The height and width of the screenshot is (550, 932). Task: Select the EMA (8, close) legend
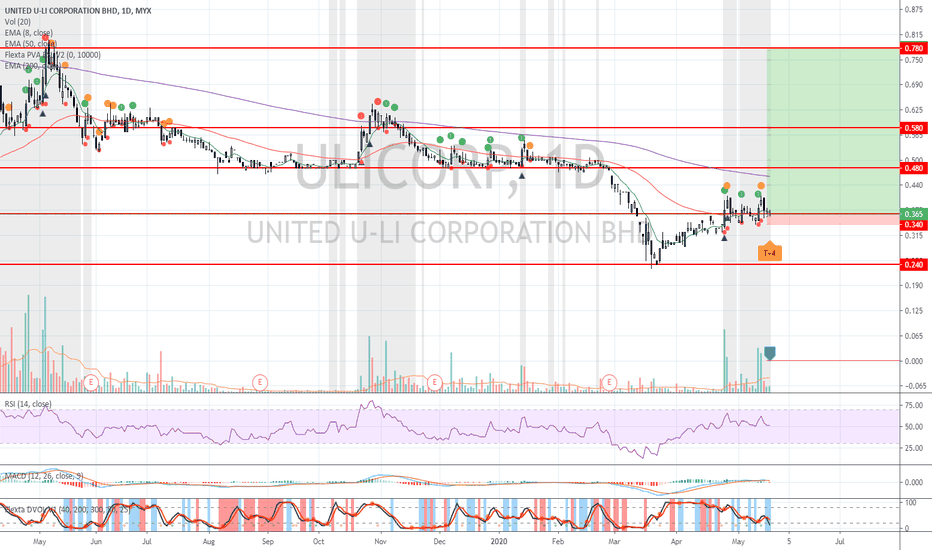(29, 33)
